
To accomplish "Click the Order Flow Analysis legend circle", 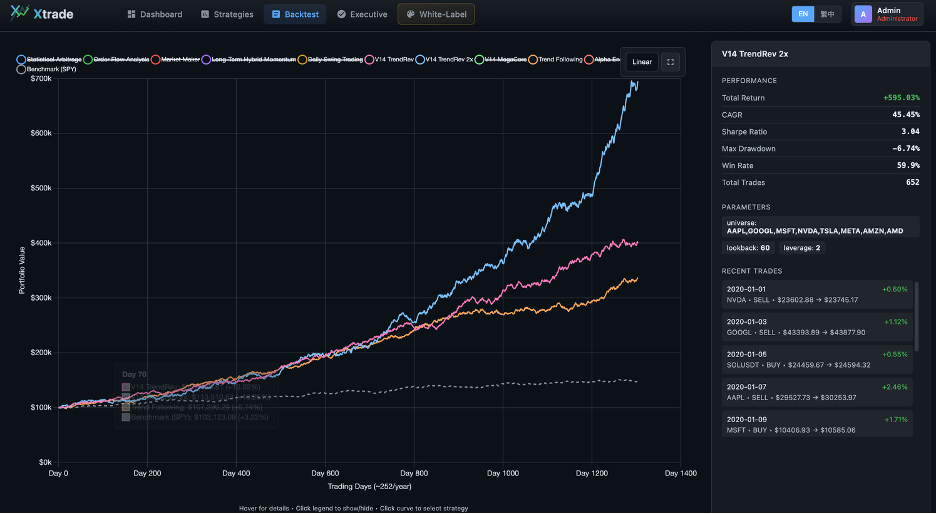I will click(x=89, y=60).
